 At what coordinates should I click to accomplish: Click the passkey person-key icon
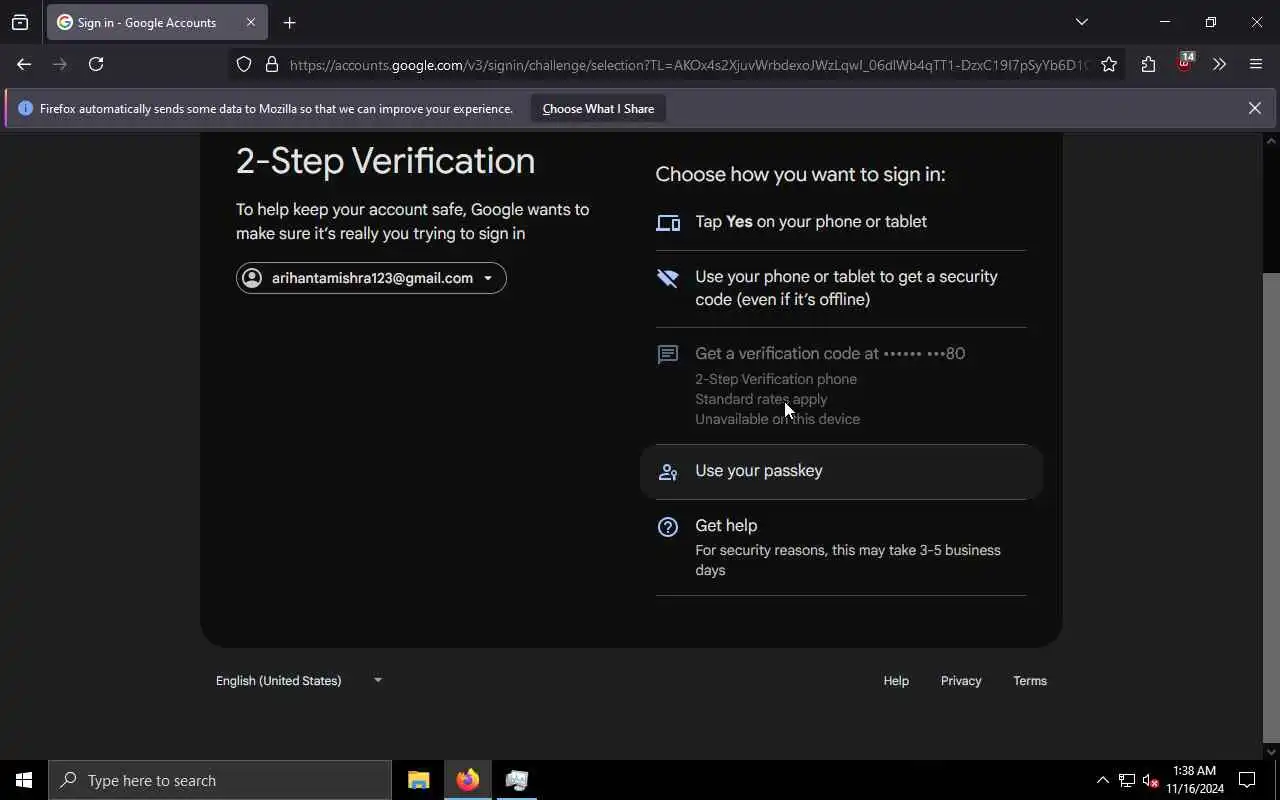click(668, 472)
